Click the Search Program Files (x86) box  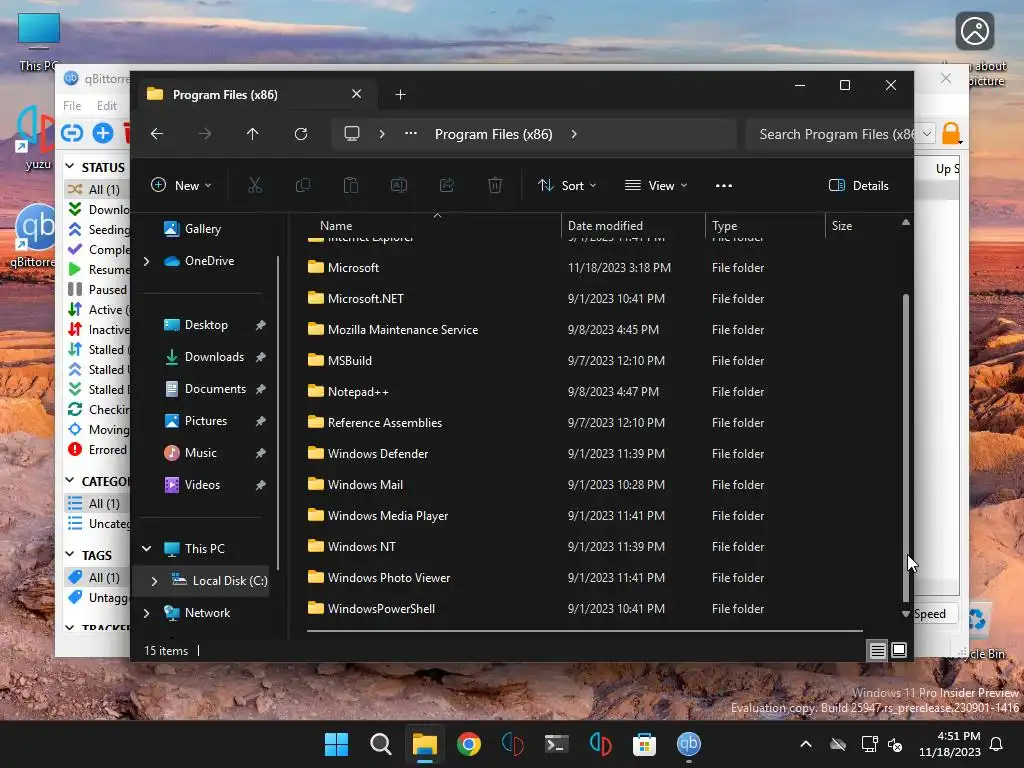(x=829, y=134)
